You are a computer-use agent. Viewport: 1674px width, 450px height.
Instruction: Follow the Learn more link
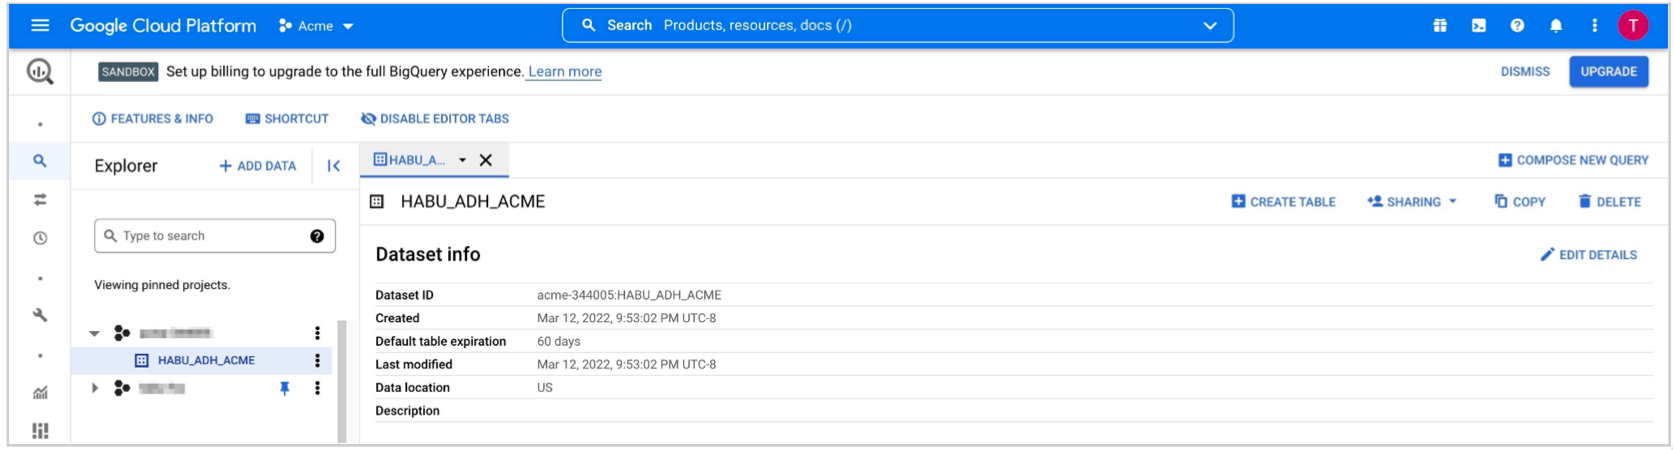(564, 72)
